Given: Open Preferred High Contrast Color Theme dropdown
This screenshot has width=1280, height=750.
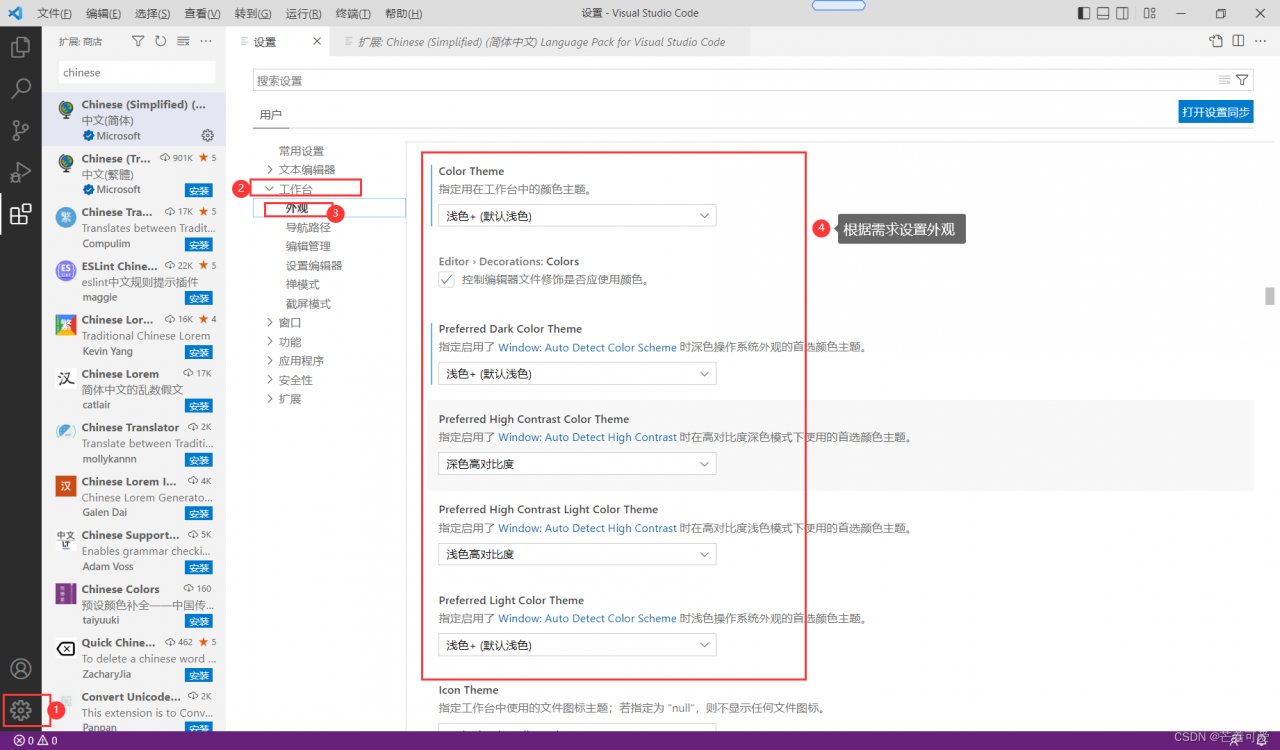Looking at the screenshot, I should (x=577, y=464).
